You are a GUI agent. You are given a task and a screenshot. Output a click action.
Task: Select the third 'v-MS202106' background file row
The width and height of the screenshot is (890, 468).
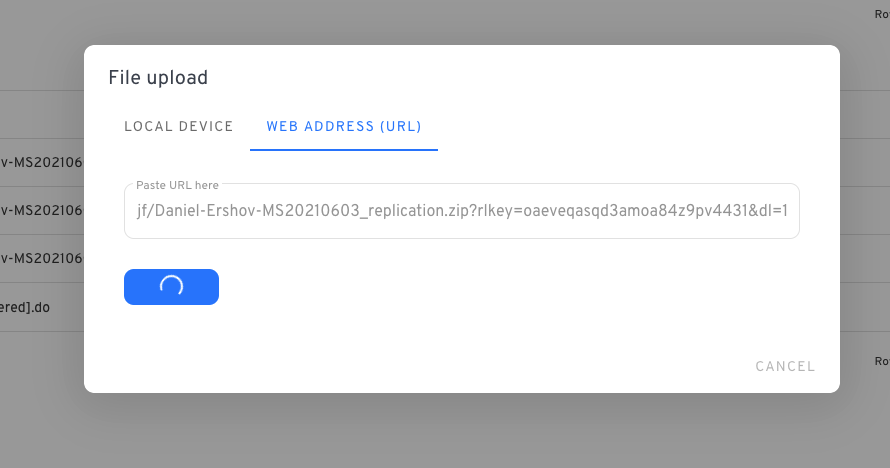click(42, 259)
